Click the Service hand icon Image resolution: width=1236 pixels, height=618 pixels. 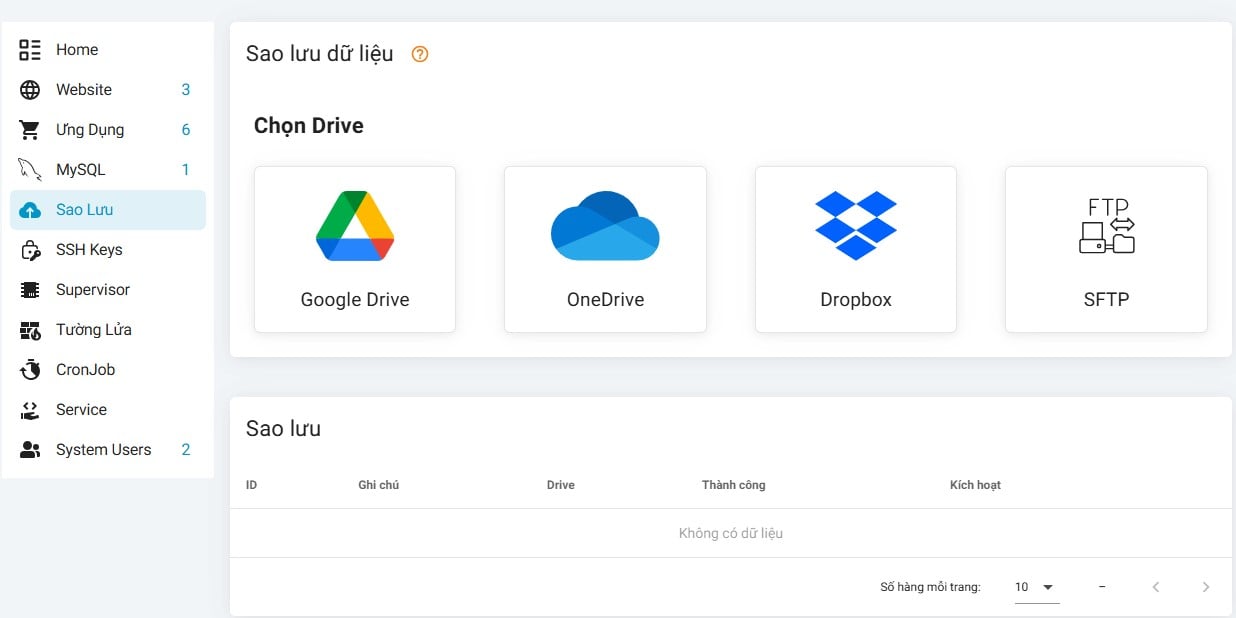30,410
